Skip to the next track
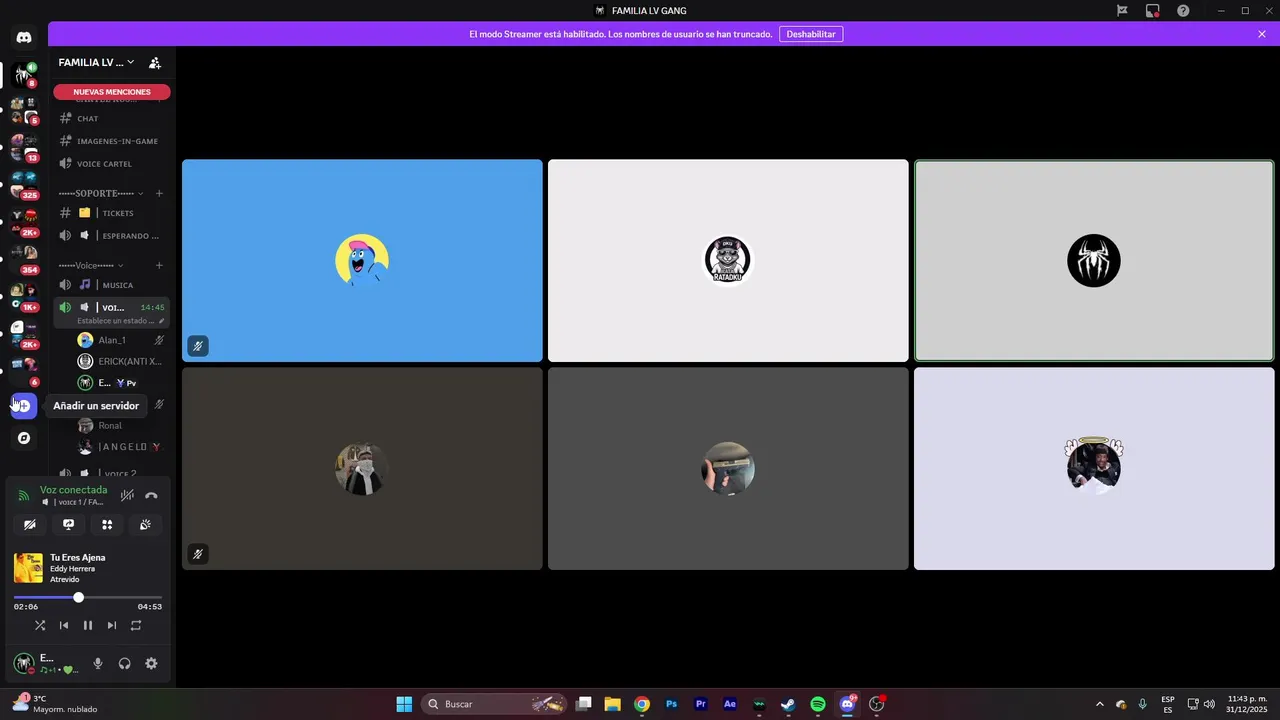The height and width of the screenshot is (720, 1280). 112,625
